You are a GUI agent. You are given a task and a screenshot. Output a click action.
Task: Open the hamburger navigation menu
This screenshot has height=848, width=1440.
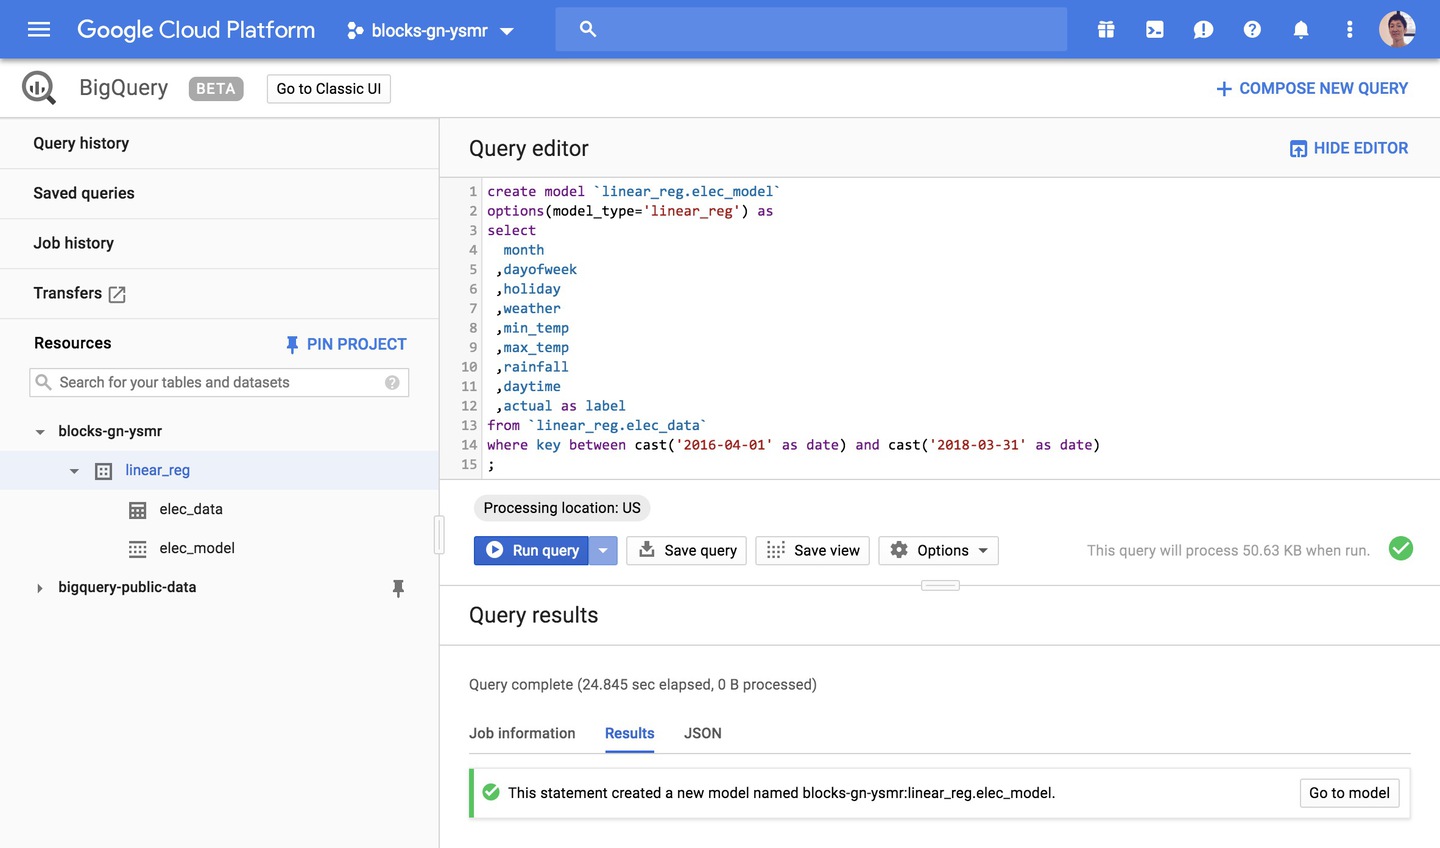click(39, 30)
